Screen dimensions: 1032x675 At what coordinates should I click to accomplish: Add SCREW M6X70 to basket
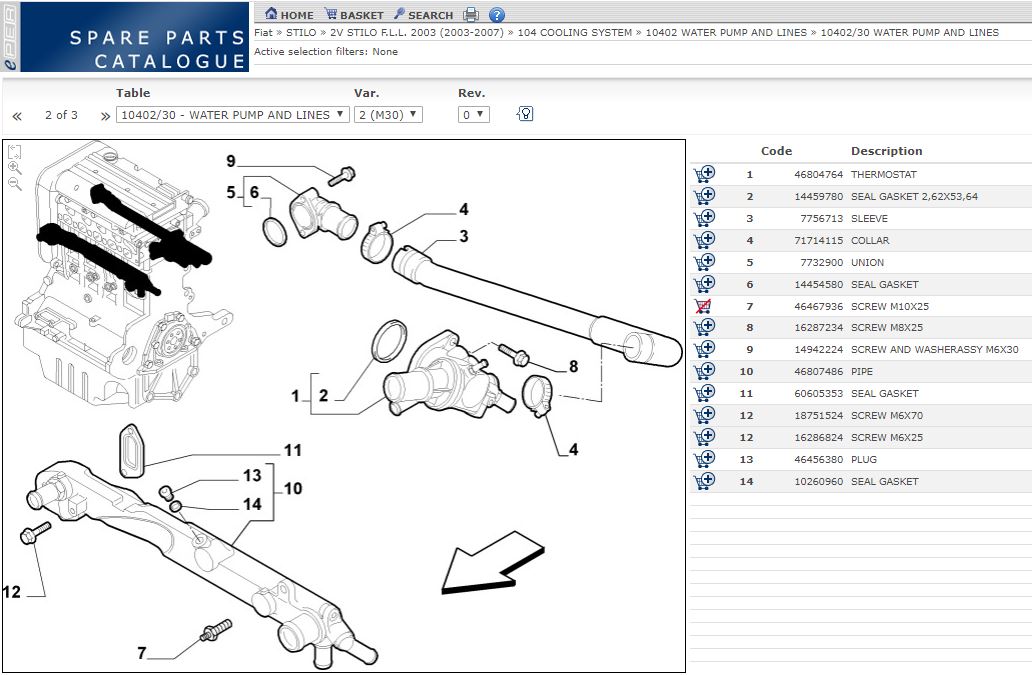coord(704,415)
